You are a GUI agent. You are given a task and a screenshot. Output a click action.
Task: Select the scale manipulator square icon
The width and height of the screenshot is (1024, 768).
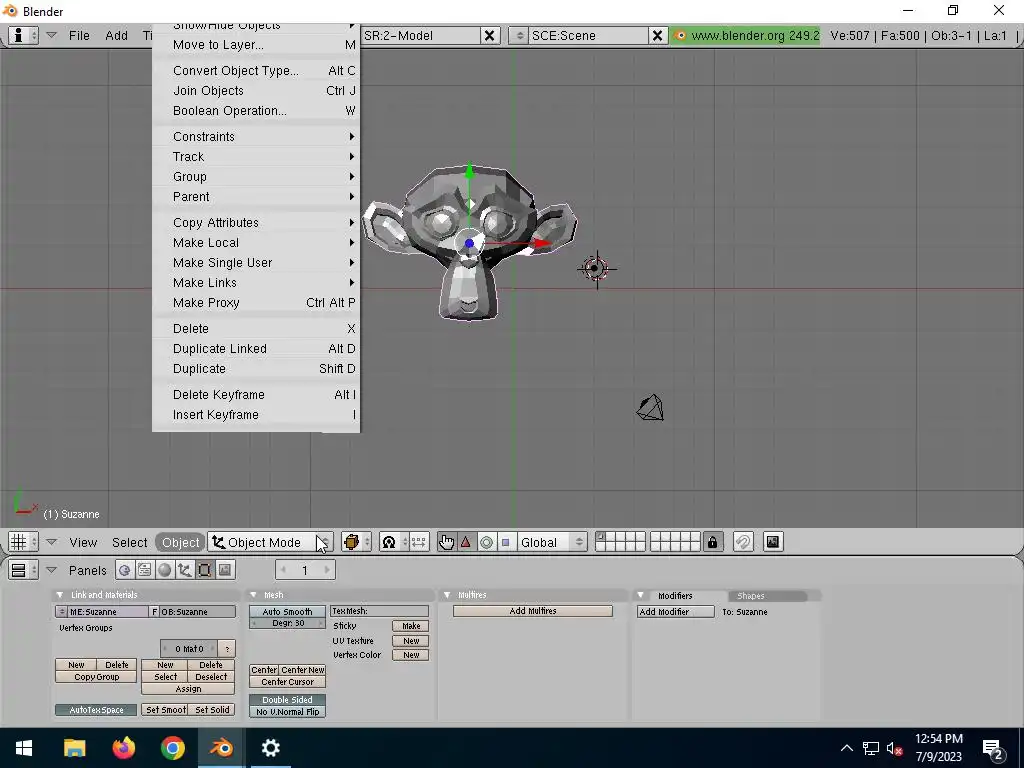click(x=505, y=542)
